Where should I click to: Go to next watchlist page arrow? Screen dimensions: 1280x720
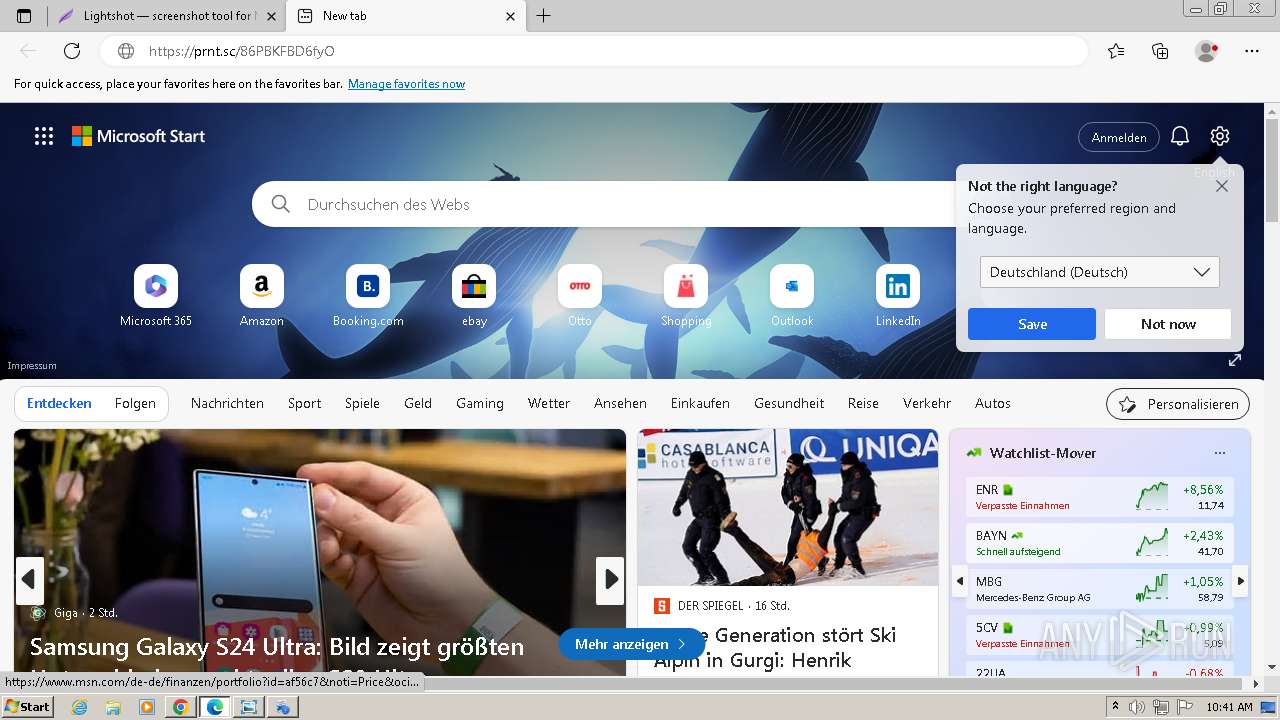click(1241, 581)
